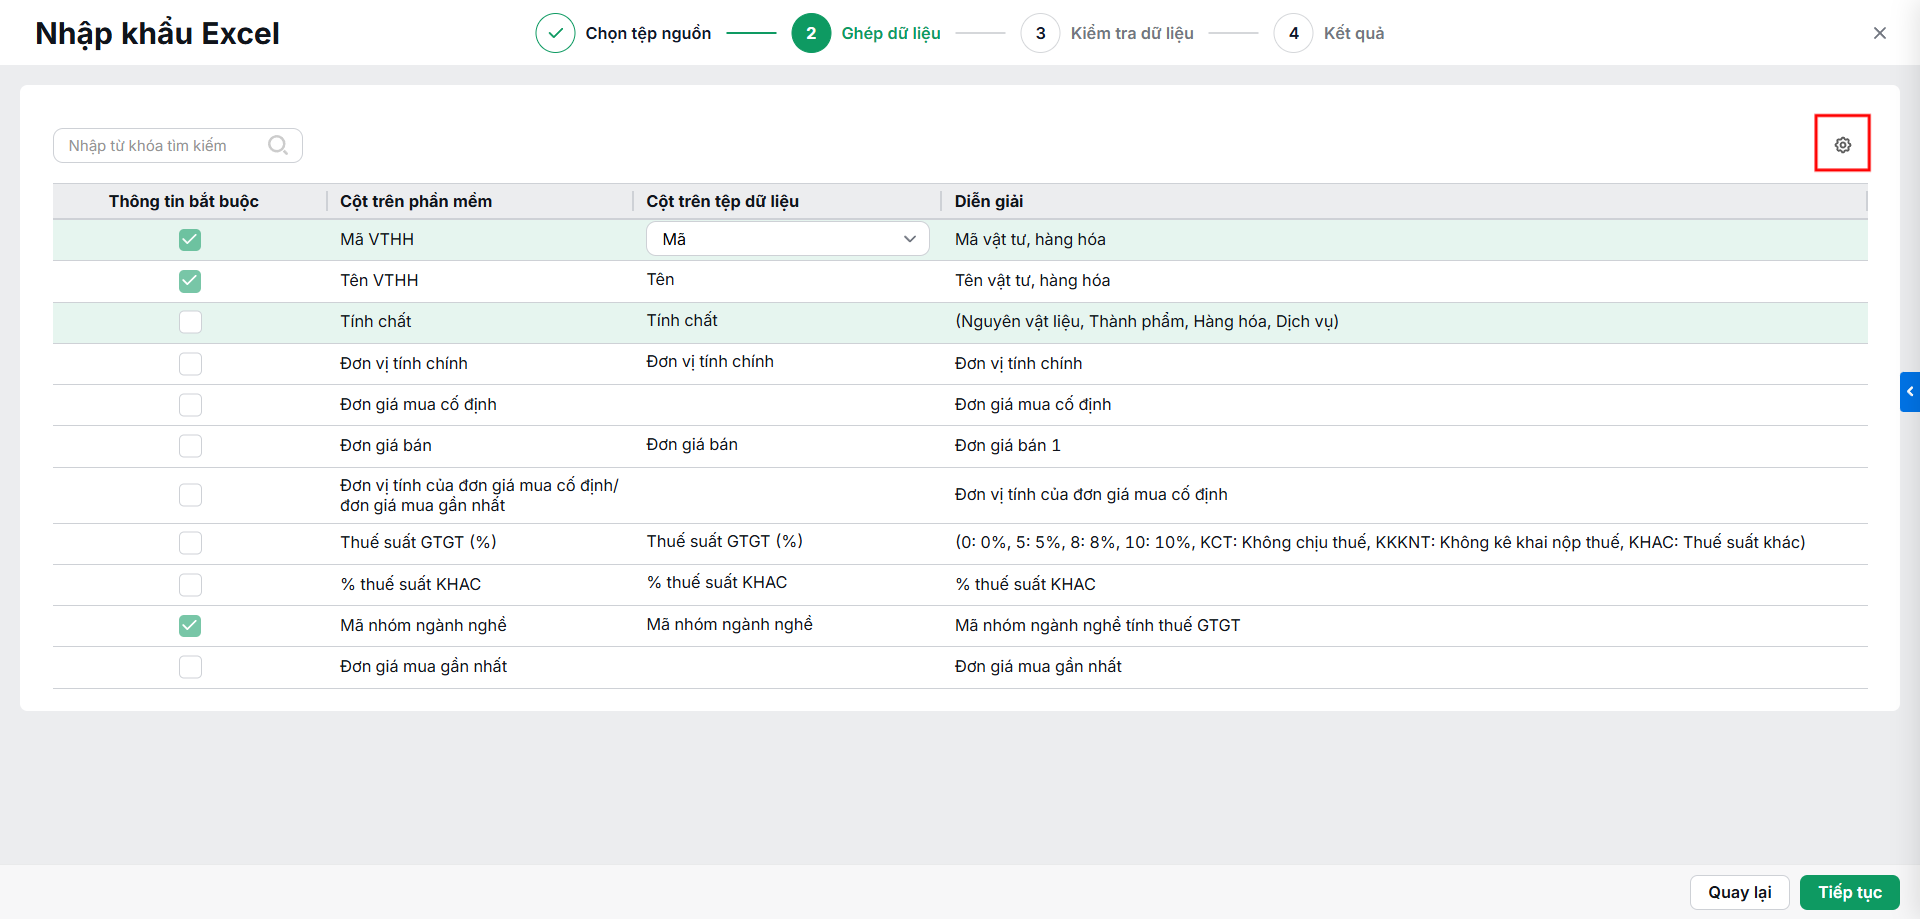Open file column cell showing Đơn giá bán
The image size is (1920, 919).
tap(787, 445)
